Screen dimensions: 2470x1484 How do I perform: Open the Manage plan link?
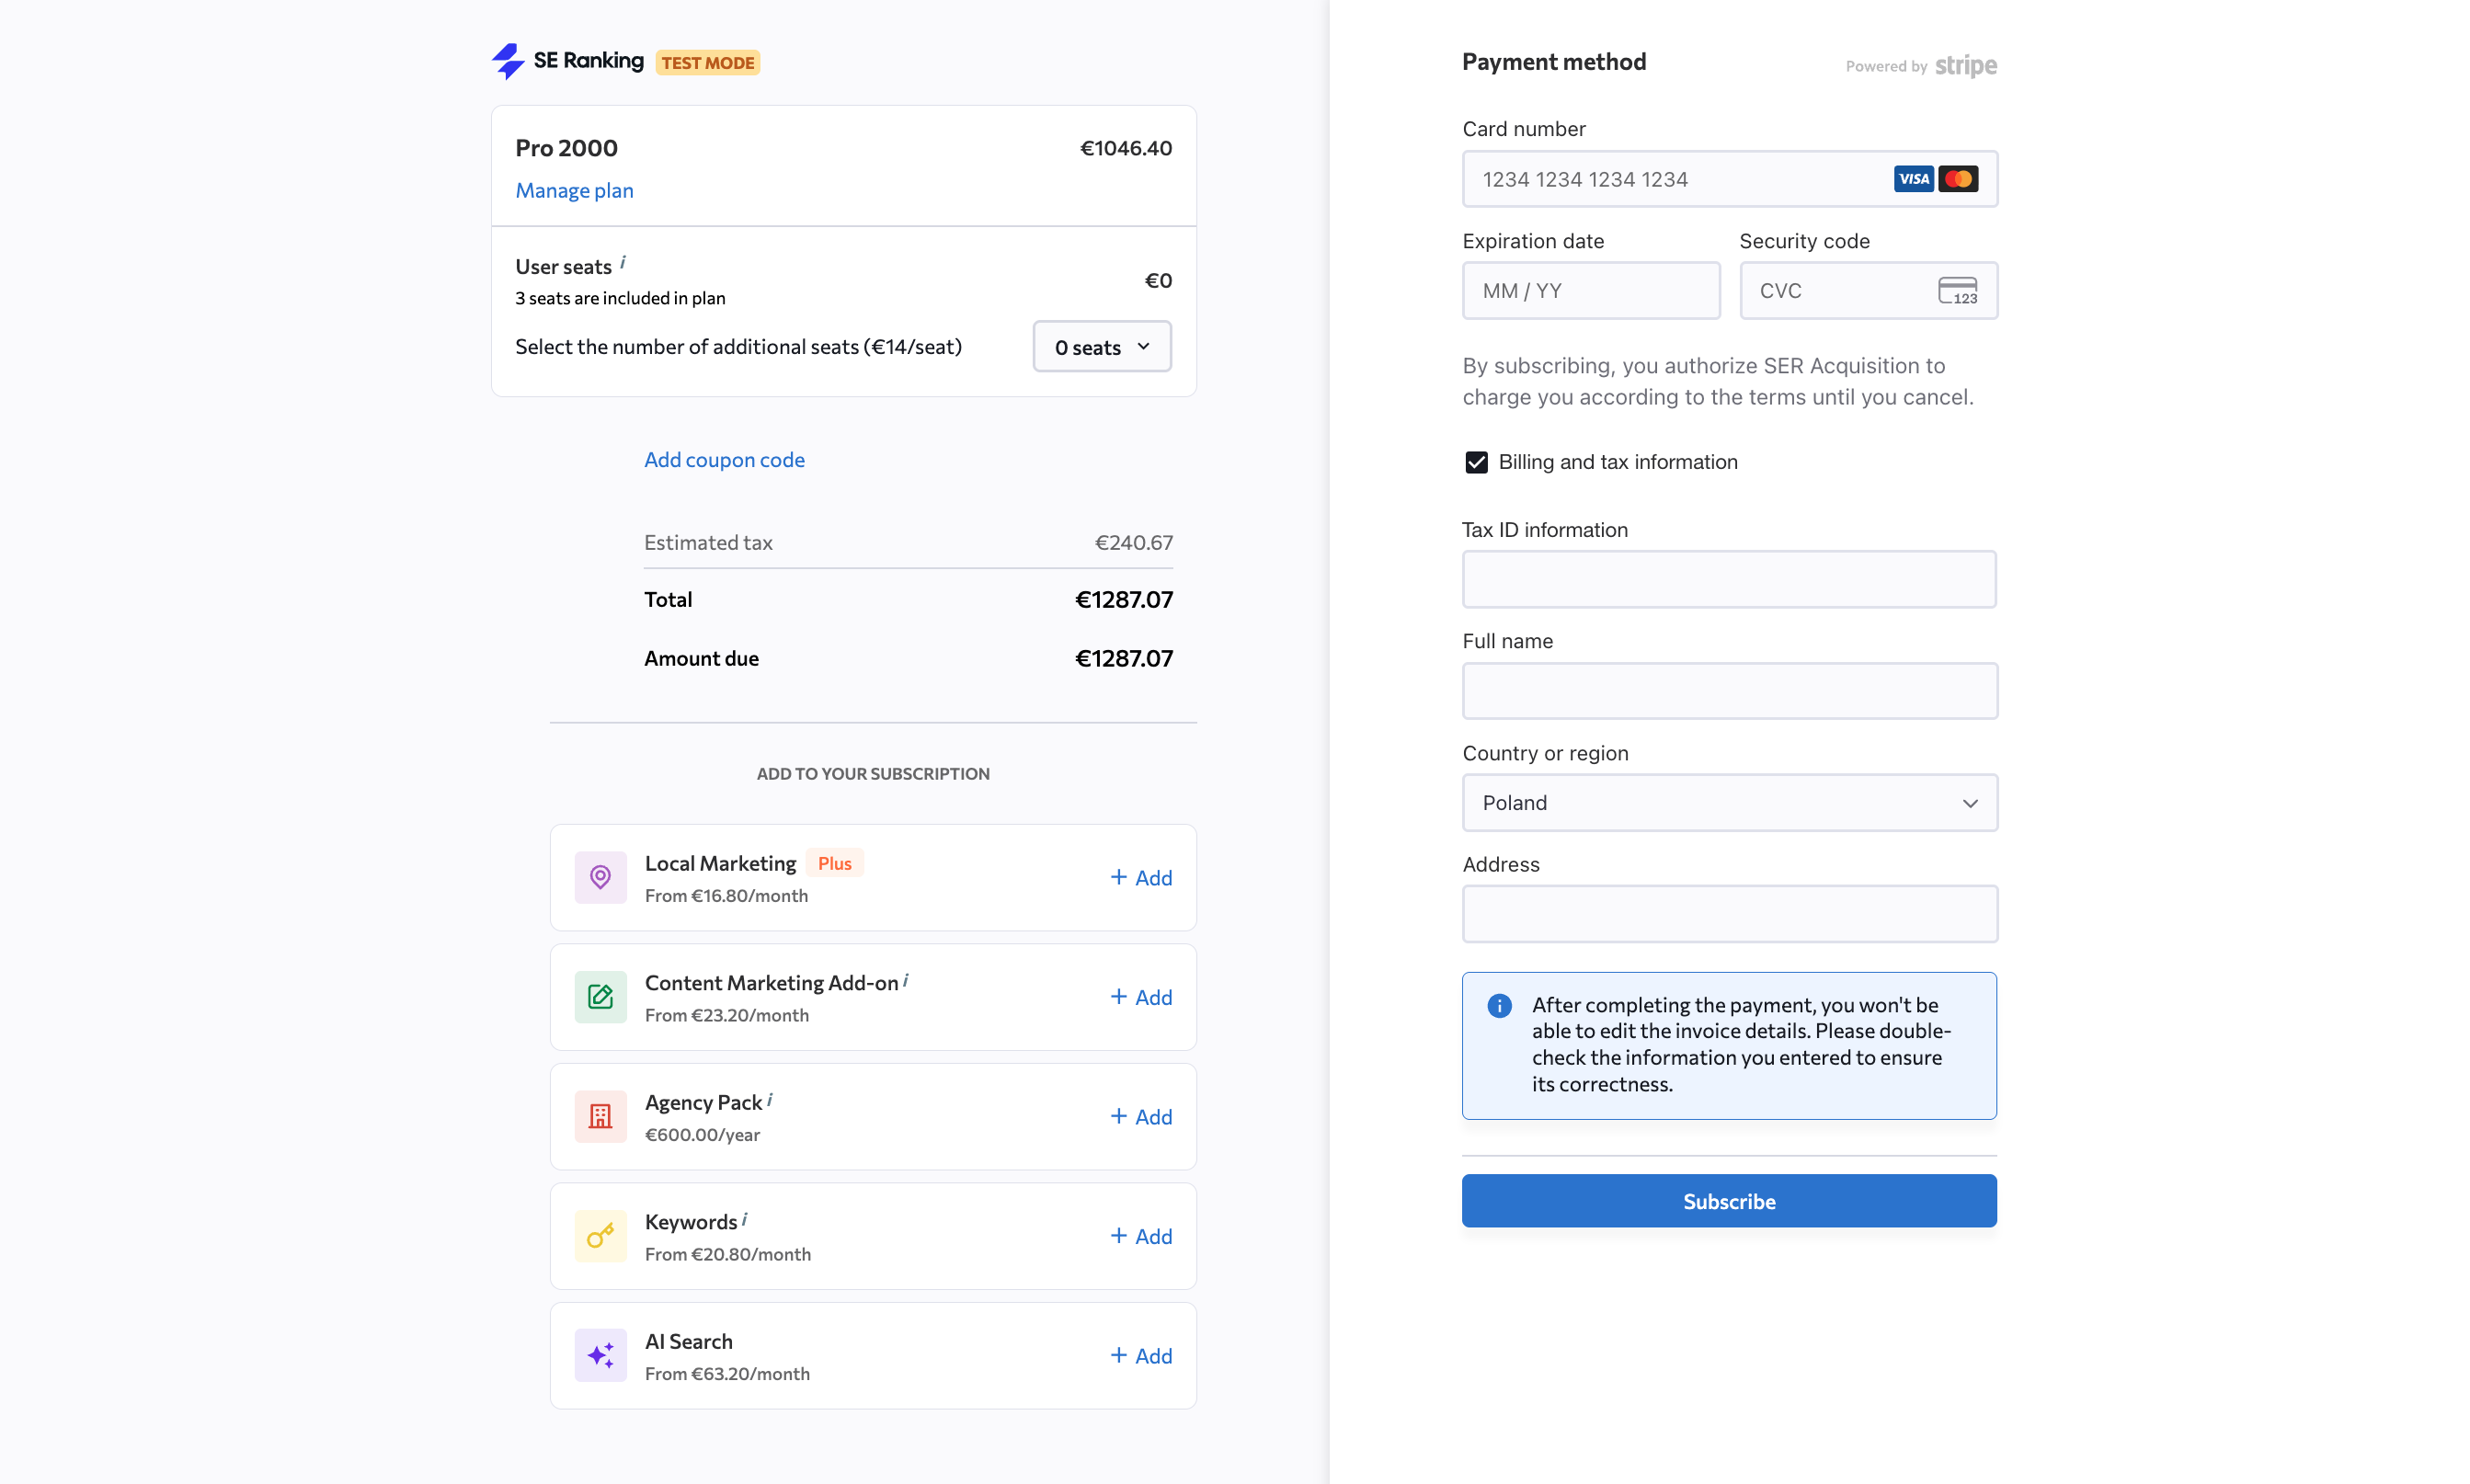[x=574, y=190]
